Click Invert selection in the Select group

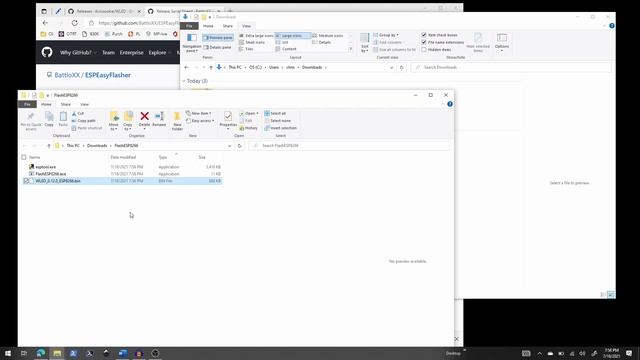[x=280, y=128]
